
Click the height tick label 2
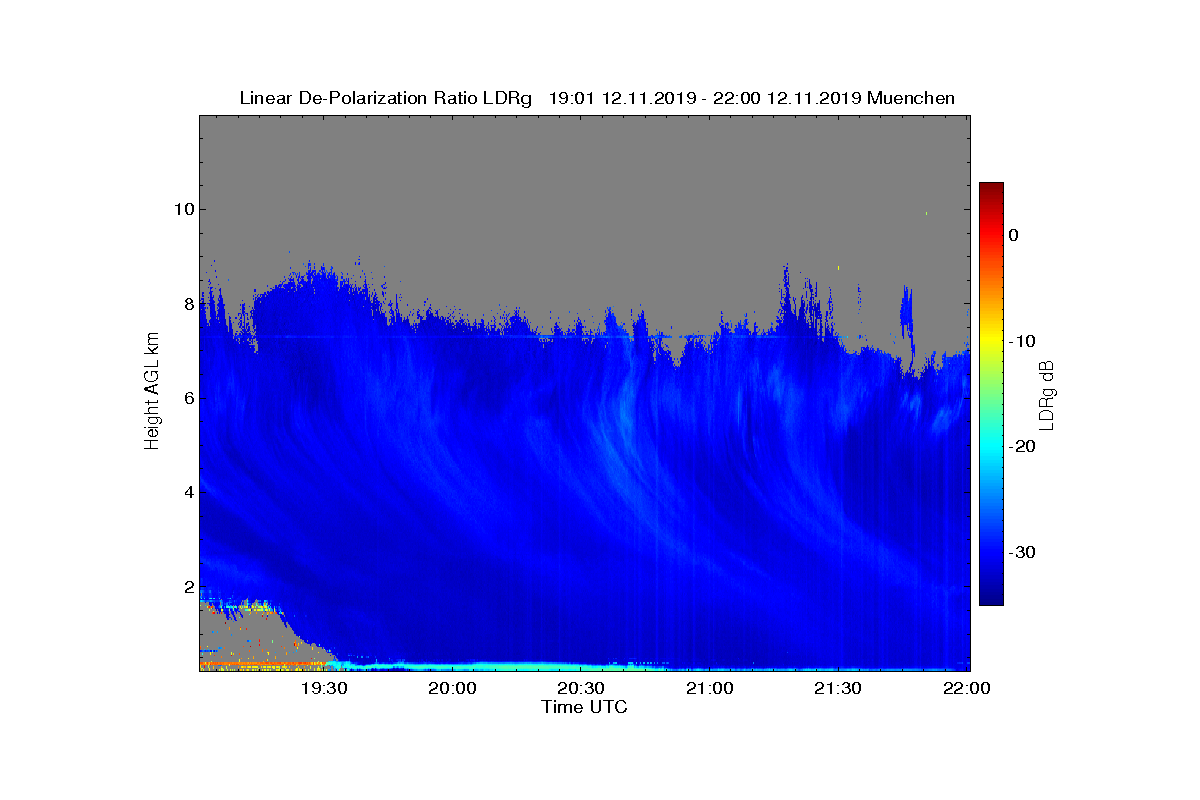[x=189, y=586]
